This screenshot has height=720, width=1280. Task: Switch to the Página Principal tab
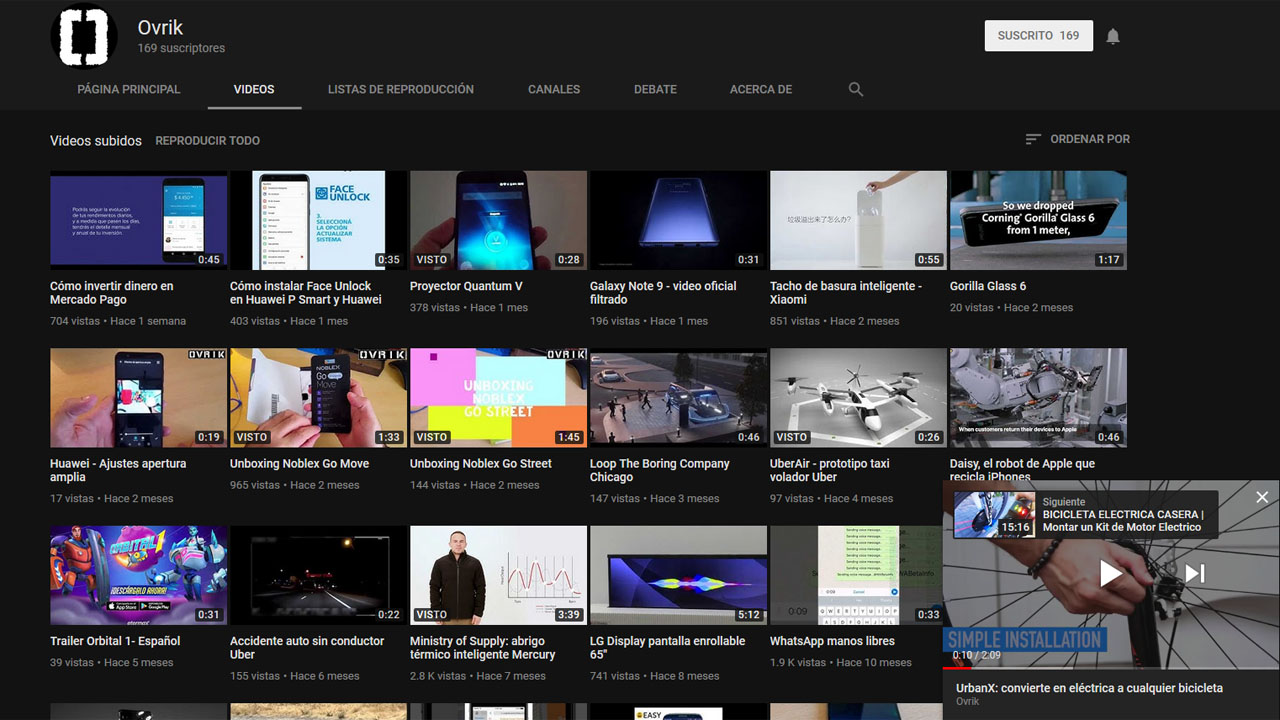(129, 89)
